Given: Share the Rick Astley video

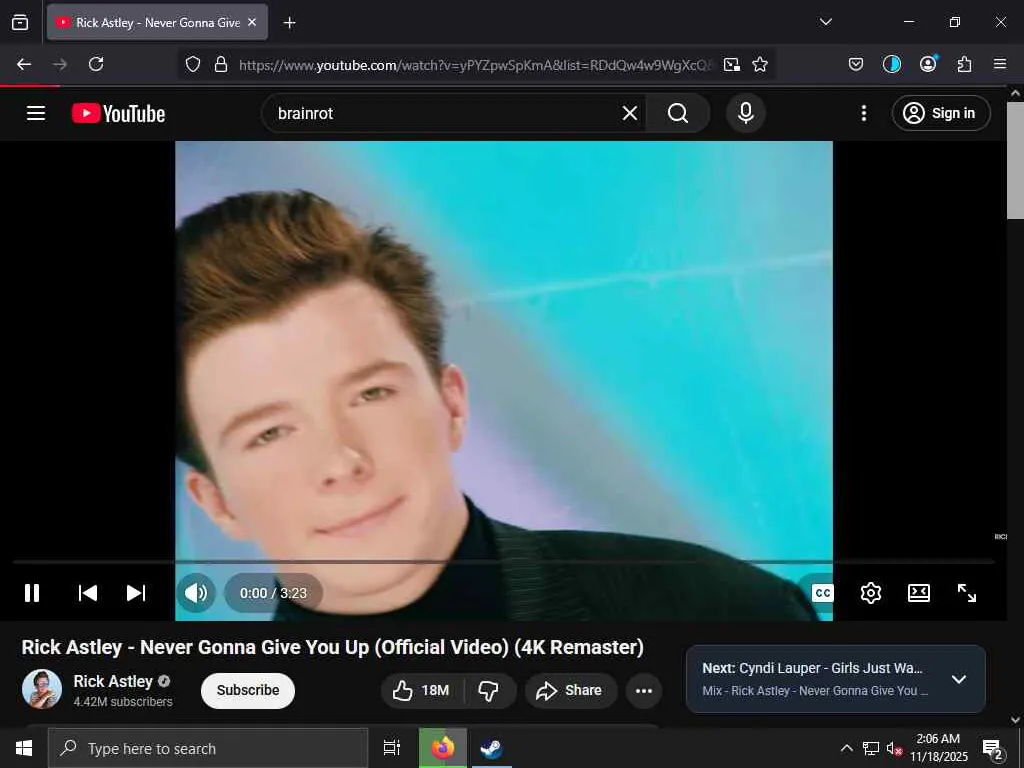Looking at the screenshot, I should click(570, 690).
